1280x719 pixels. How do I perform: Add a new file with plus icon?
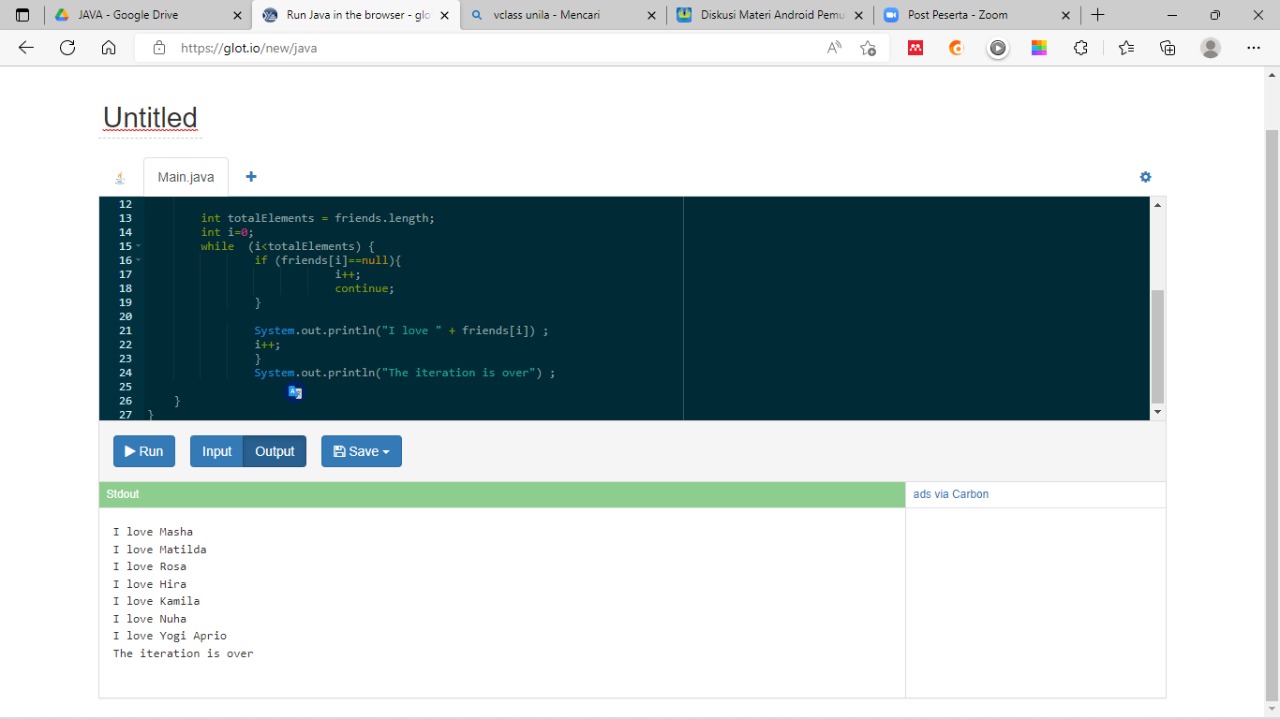click(x=251, y=177)
